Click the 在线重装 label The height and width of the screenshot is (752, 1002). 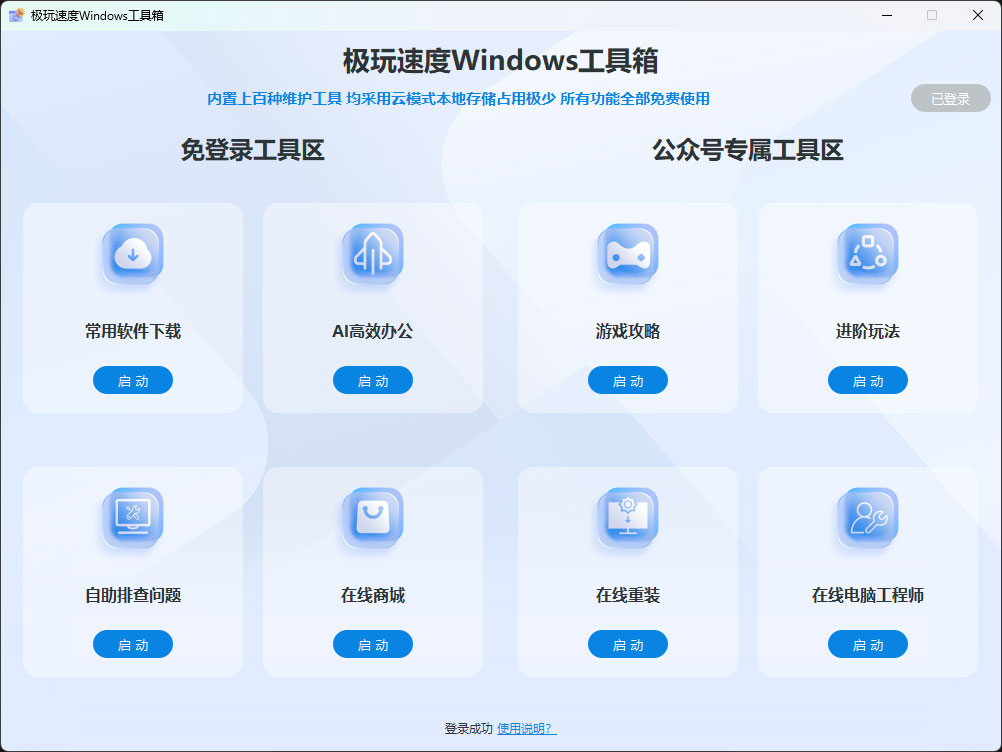coord(628,595)
